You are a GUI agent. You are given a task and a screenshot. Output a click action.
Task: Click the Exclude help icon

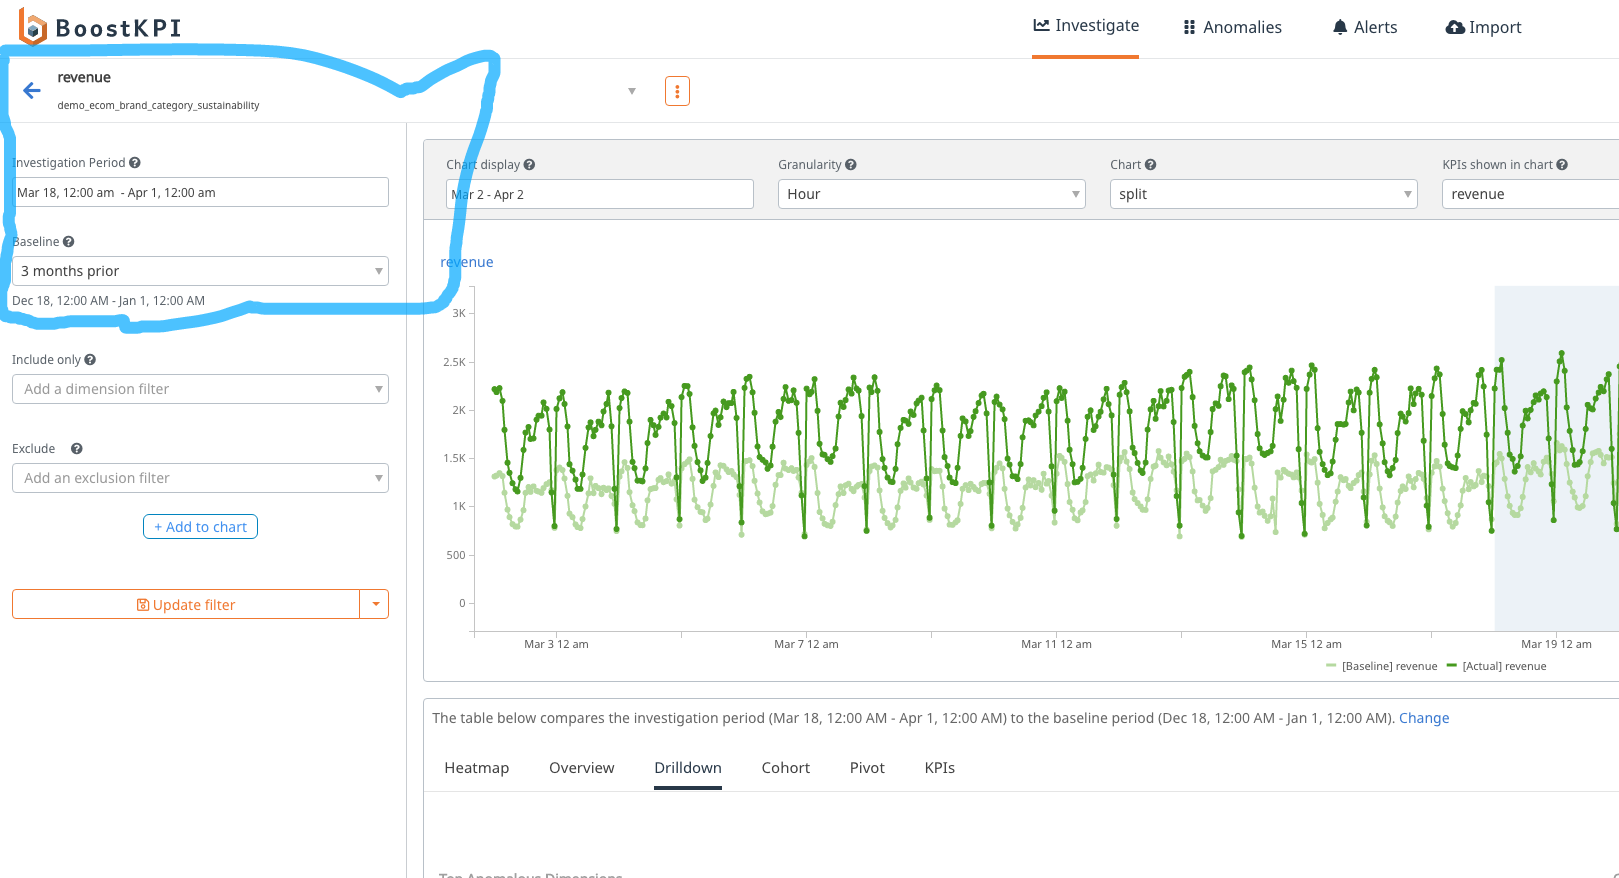point(77,449)
